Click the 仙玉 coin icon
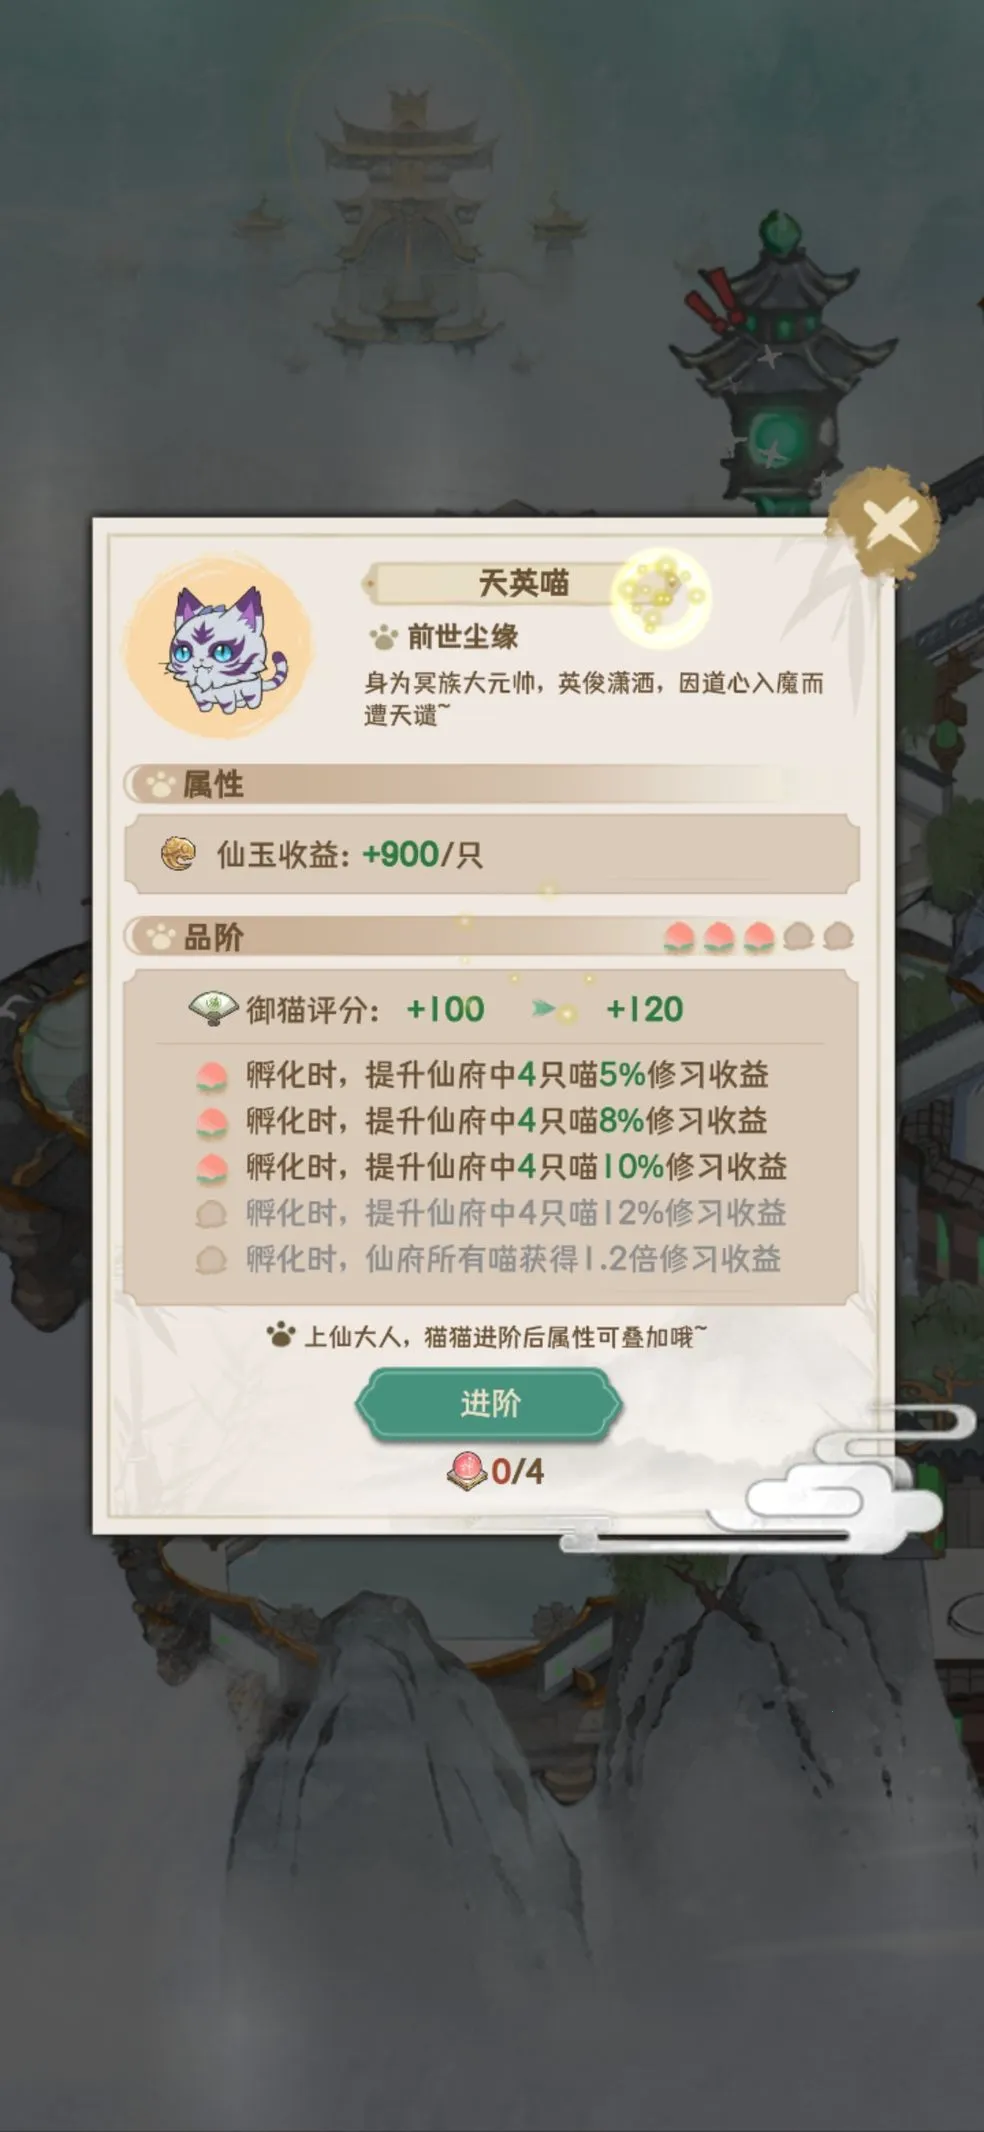Viewport: 984px width, 2132px height. tap(178, 853)
